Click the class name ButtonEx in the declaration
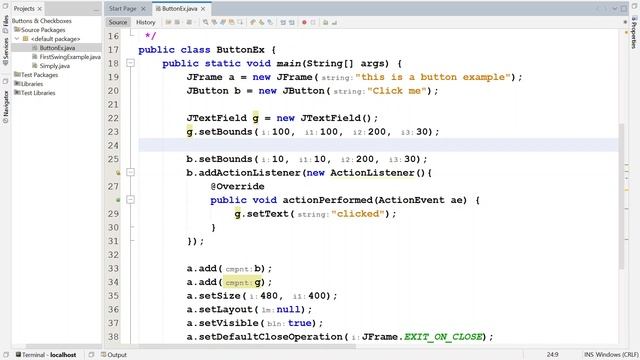This screenshot has width=640, height=360. pyautogui.click(x=240, y=50)
